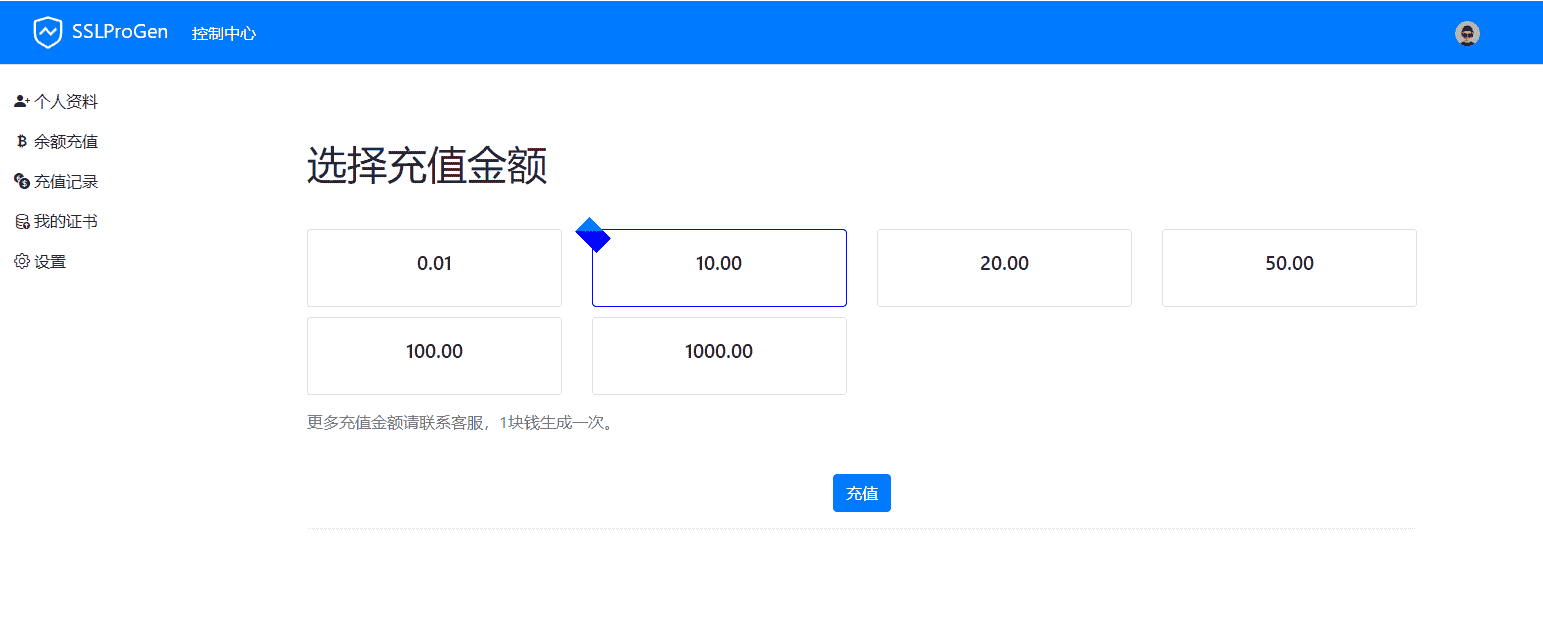Open 设置 sidebar item

[50, 262]
